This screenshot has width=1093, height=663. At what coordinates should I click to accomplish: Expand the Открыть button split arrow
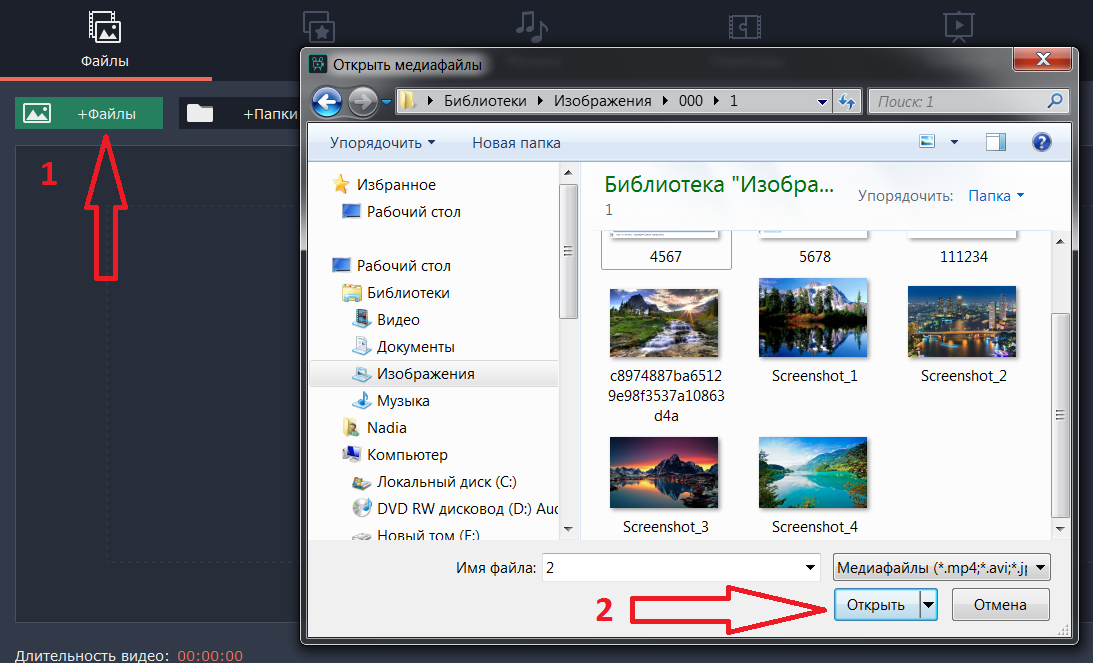[x=929, y=604]
